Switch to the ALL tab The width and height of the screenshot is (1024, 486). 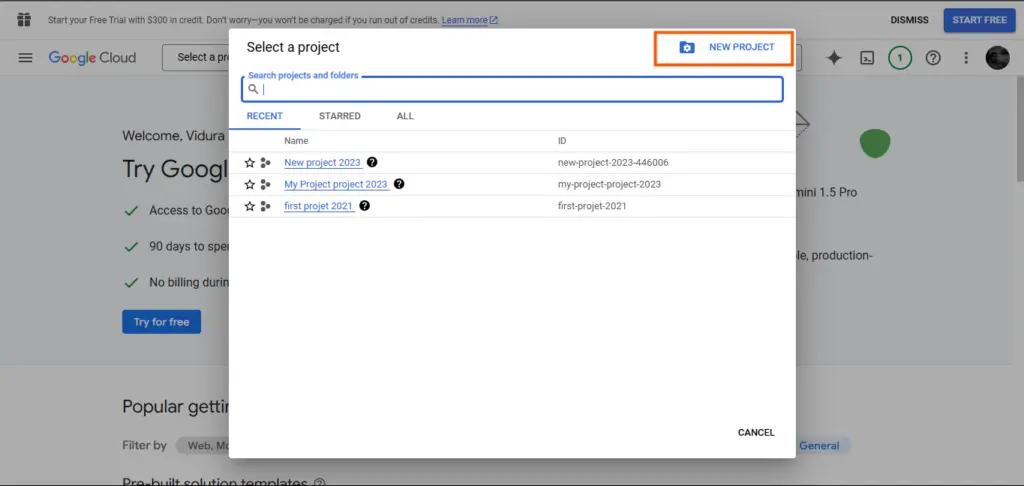[405, 116]
